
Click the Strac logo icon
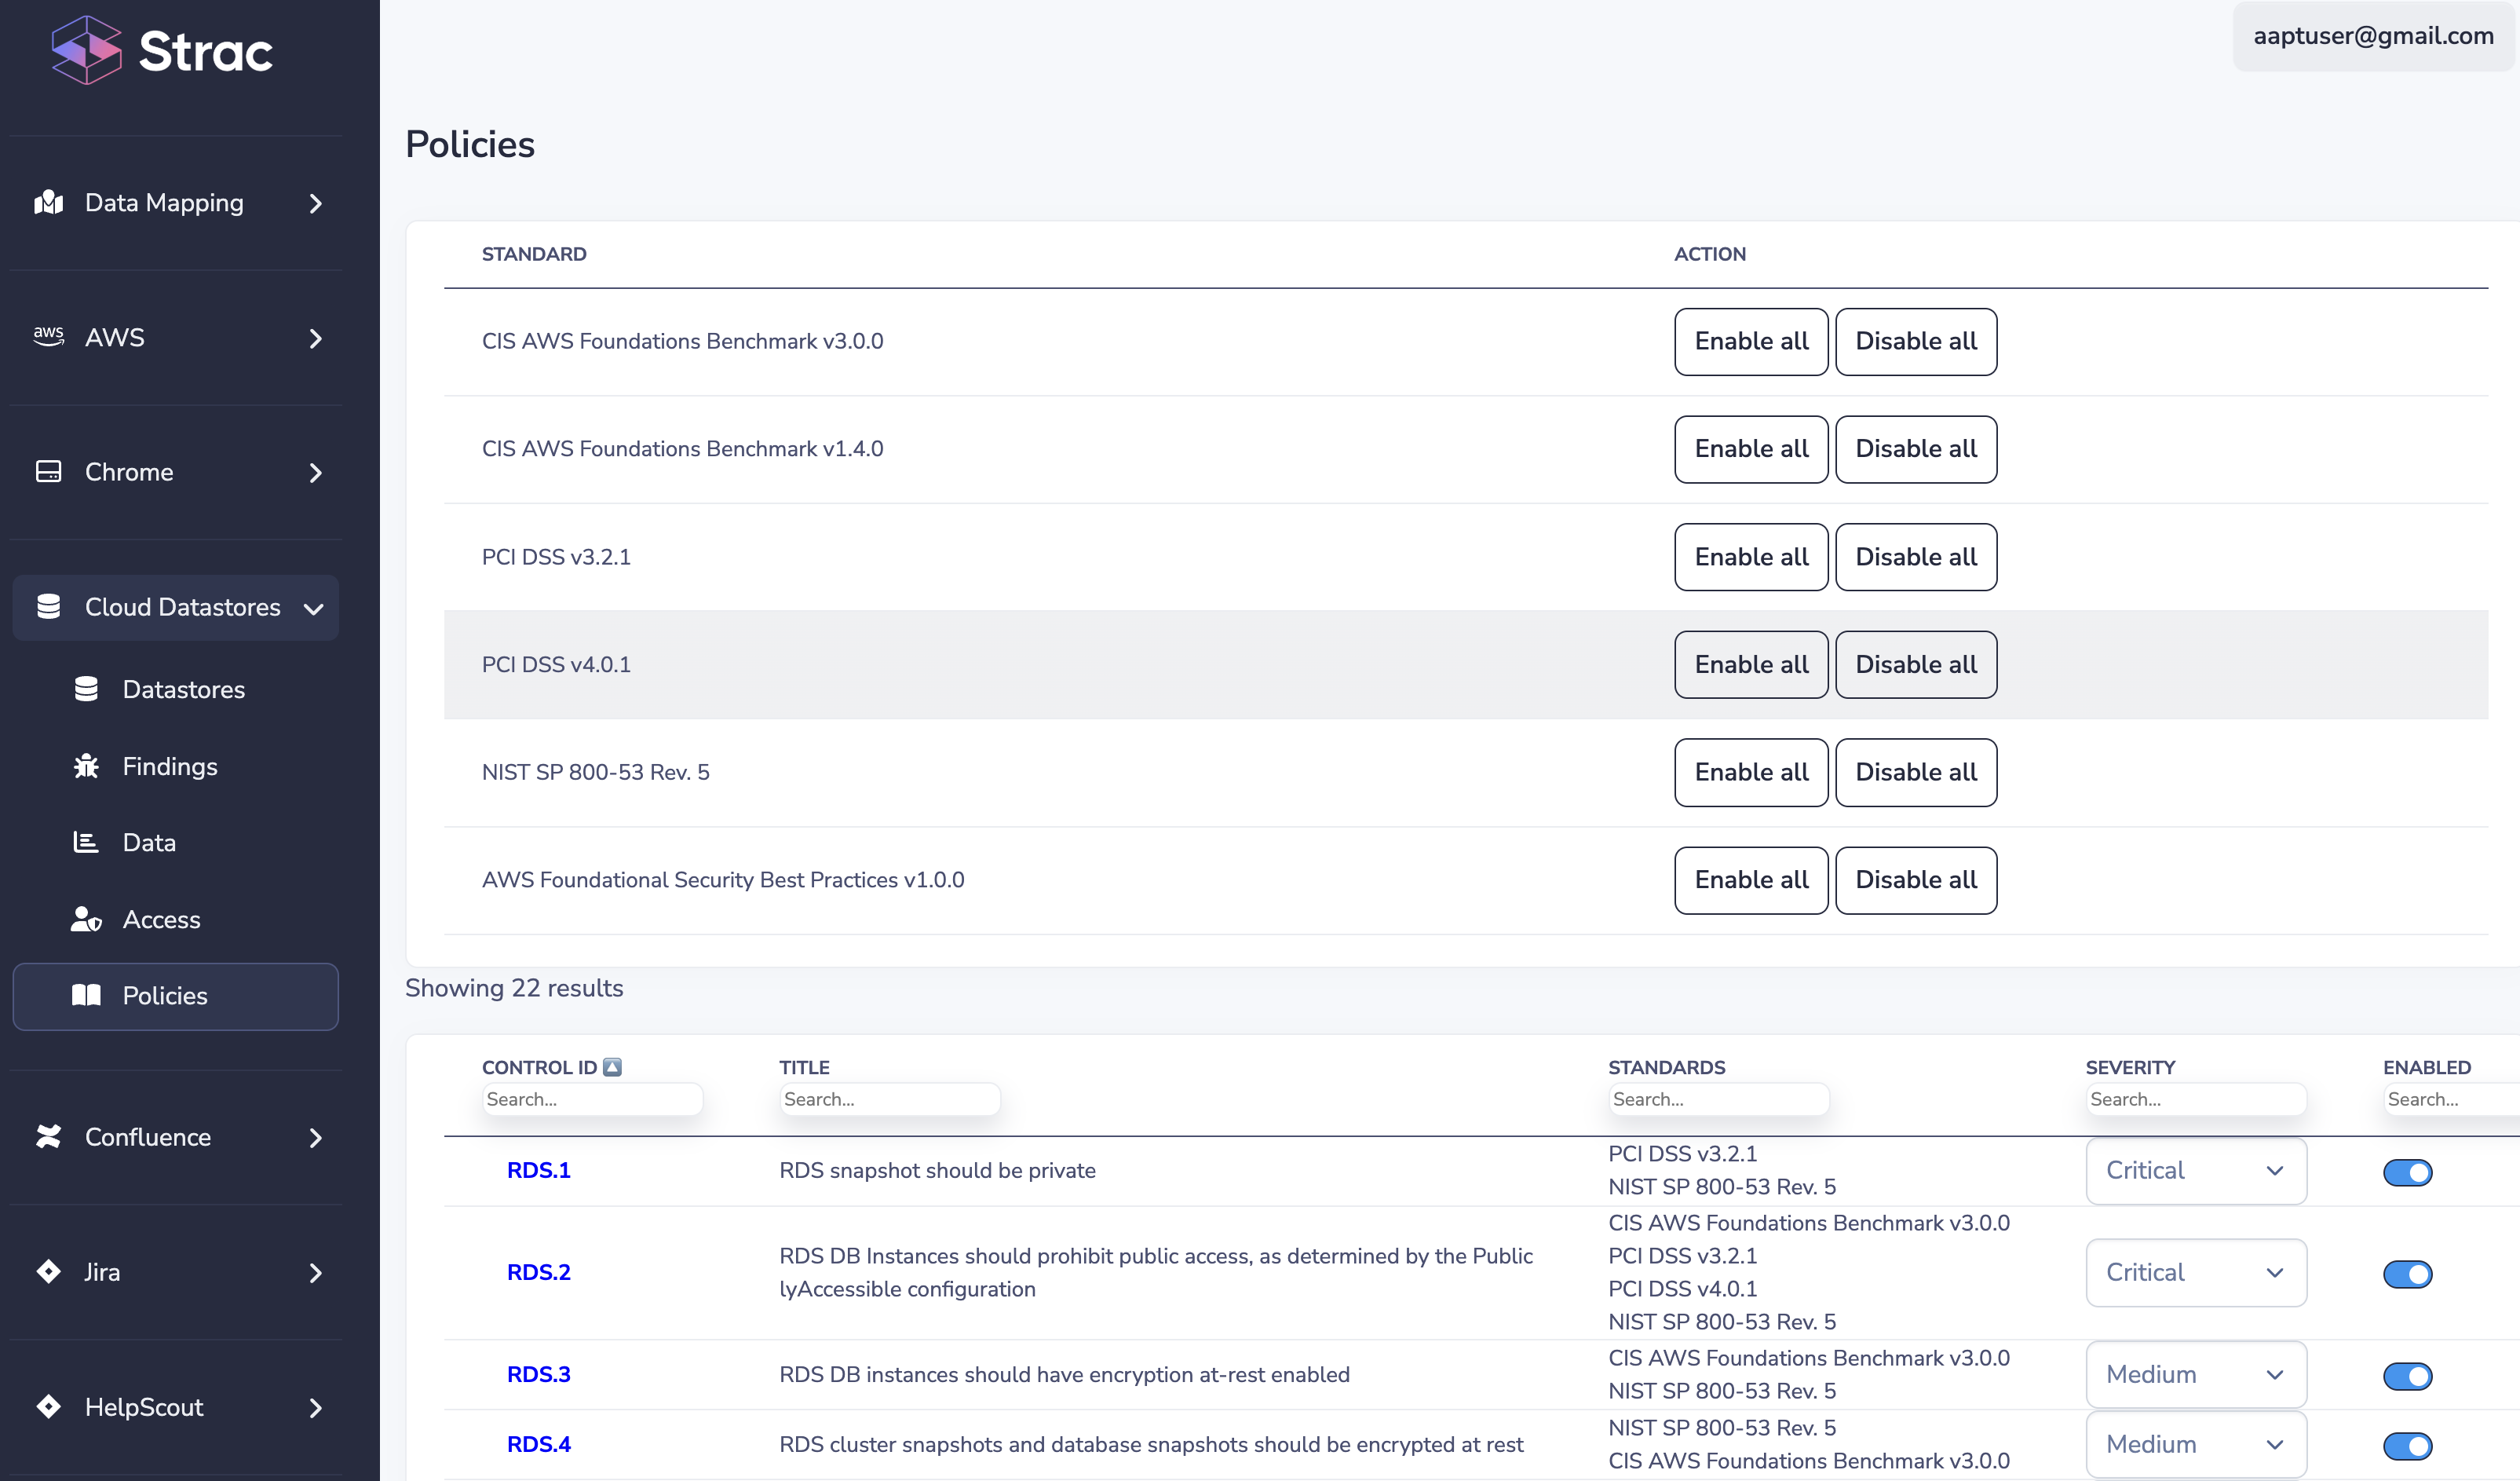tap(86, 50)
